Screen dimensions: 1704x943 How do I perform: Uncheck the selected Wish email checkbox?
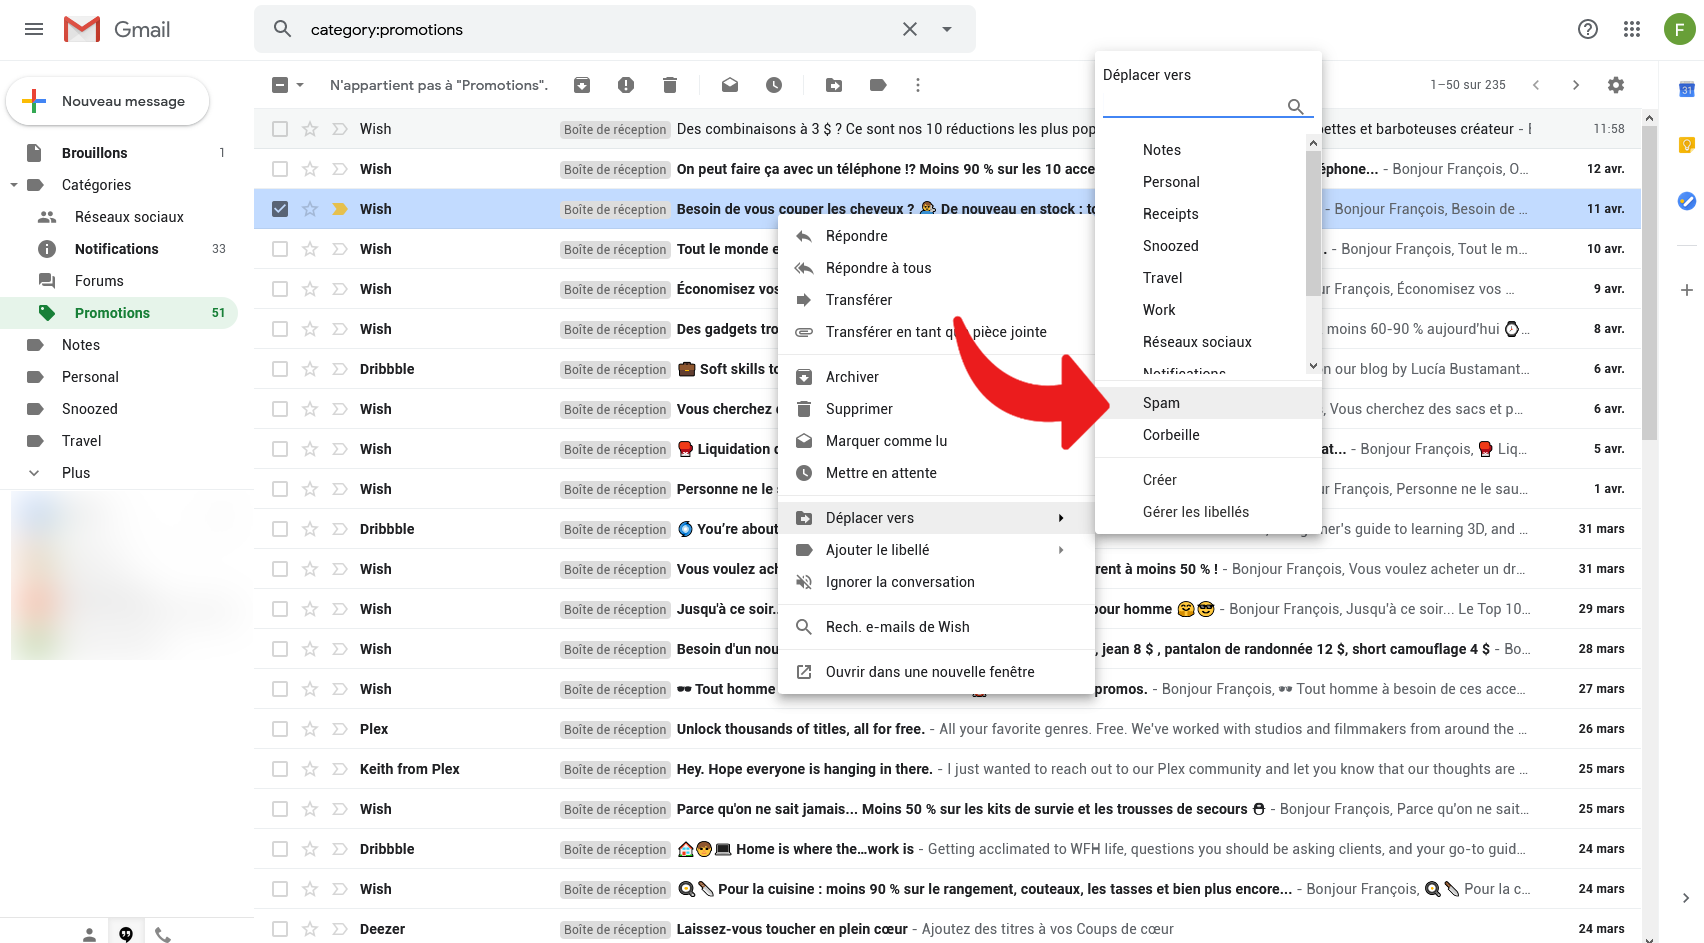click(279, 209)
